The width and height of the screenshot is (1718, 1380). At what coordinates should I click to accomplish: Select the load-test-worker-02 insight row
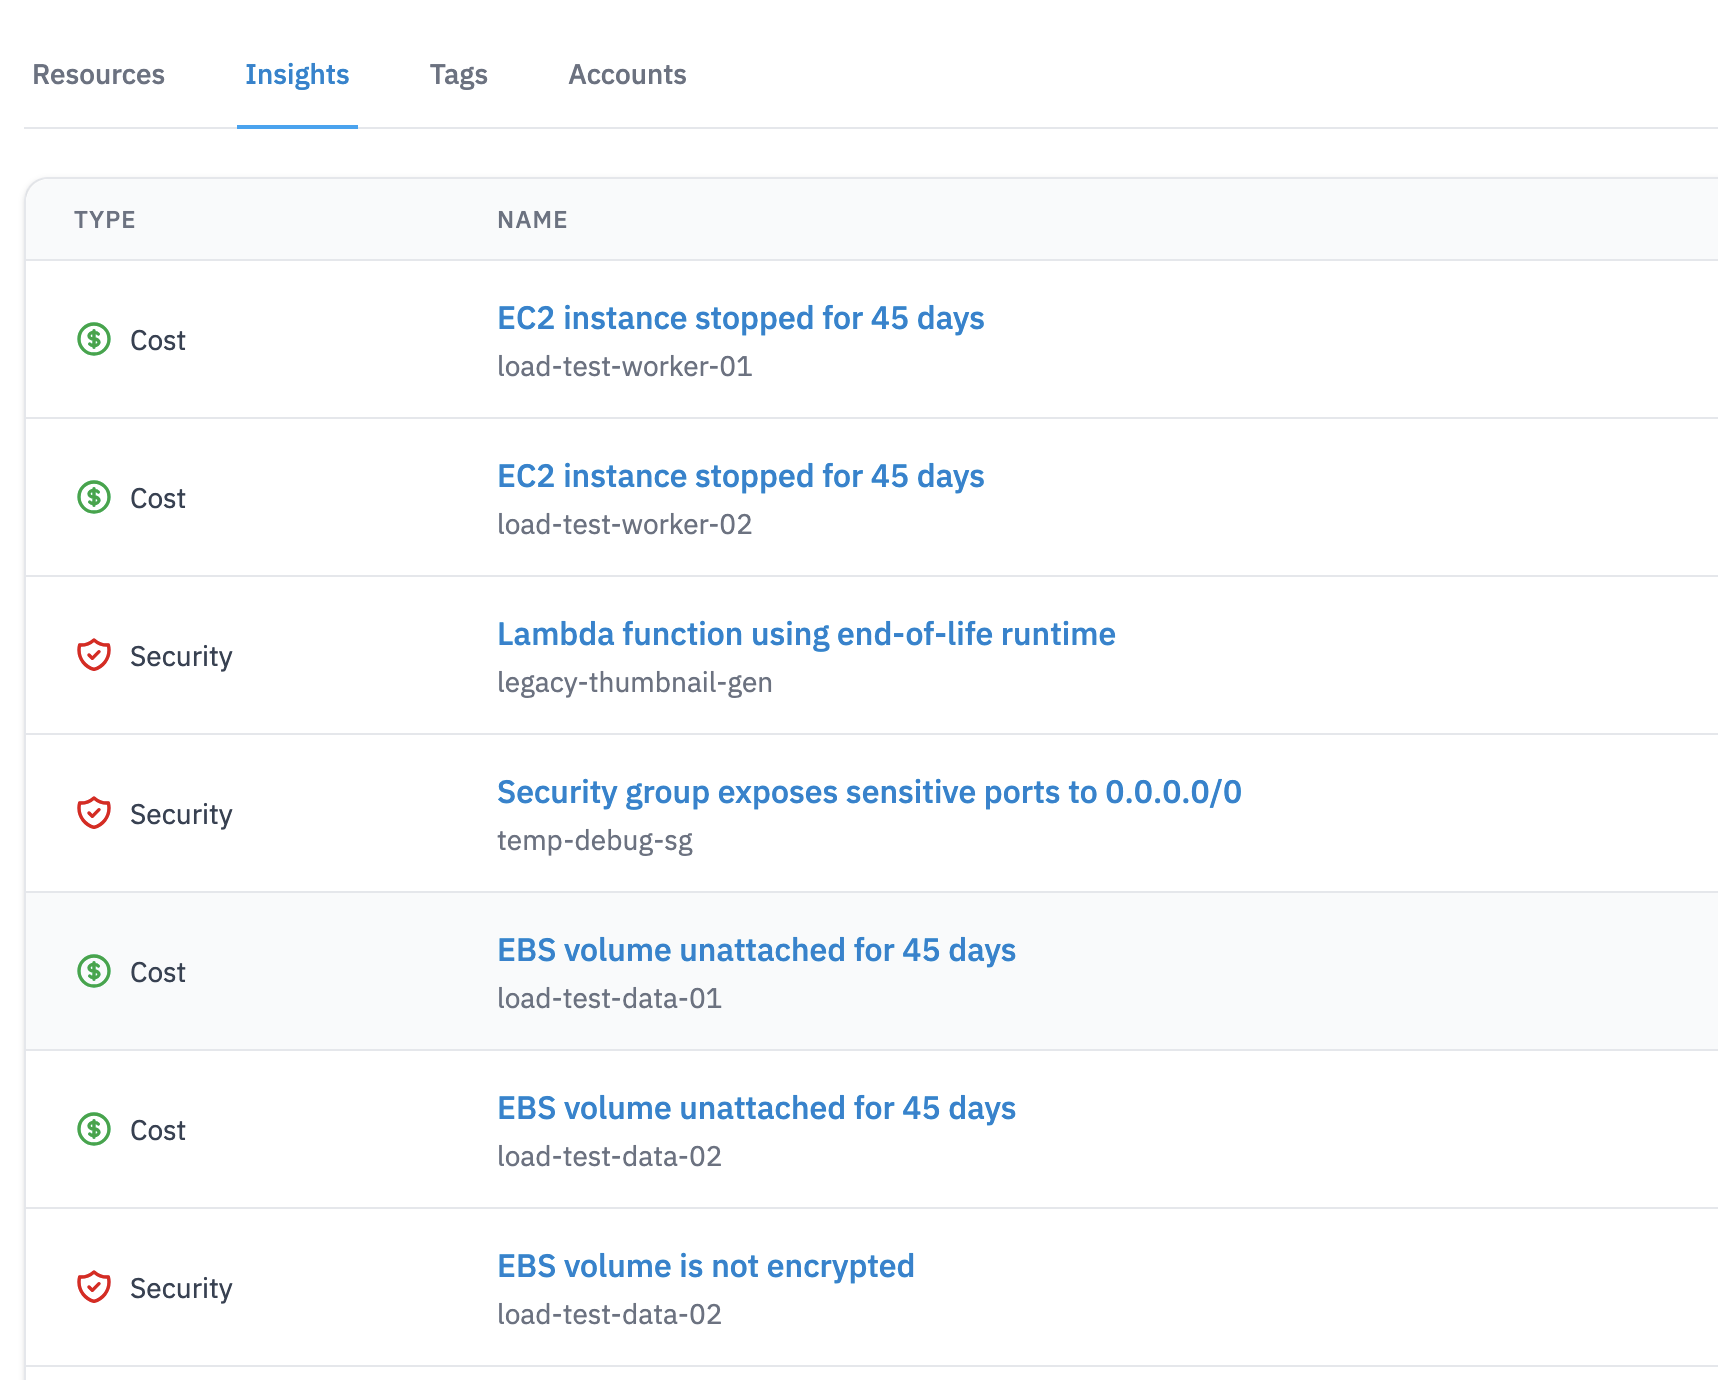(x=741, y=476)
